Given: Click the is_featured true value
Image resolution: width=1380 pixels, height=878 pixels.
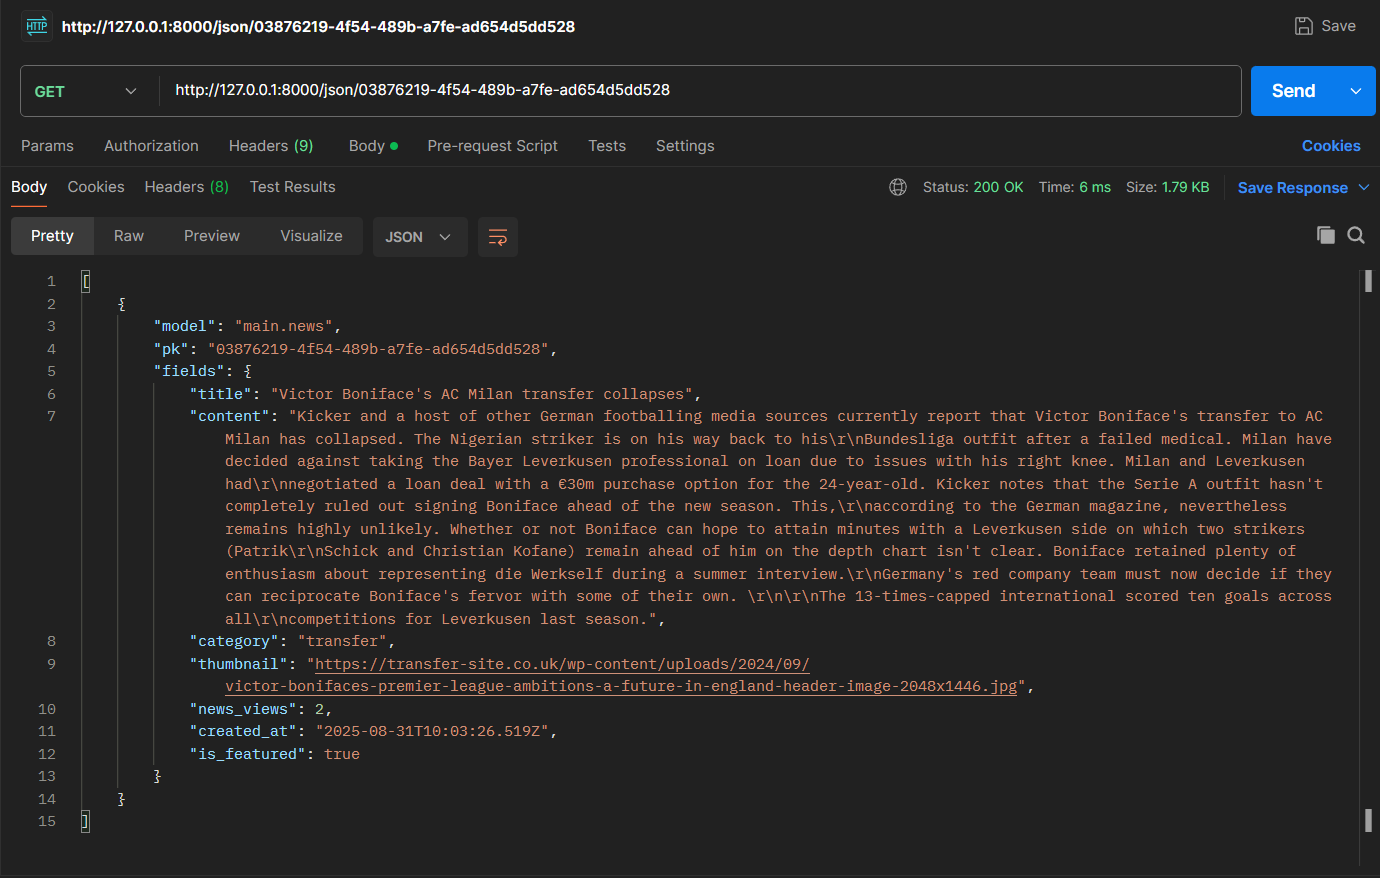Looking at the screenshot, I should pyautogui.click(x=342, y=754).
